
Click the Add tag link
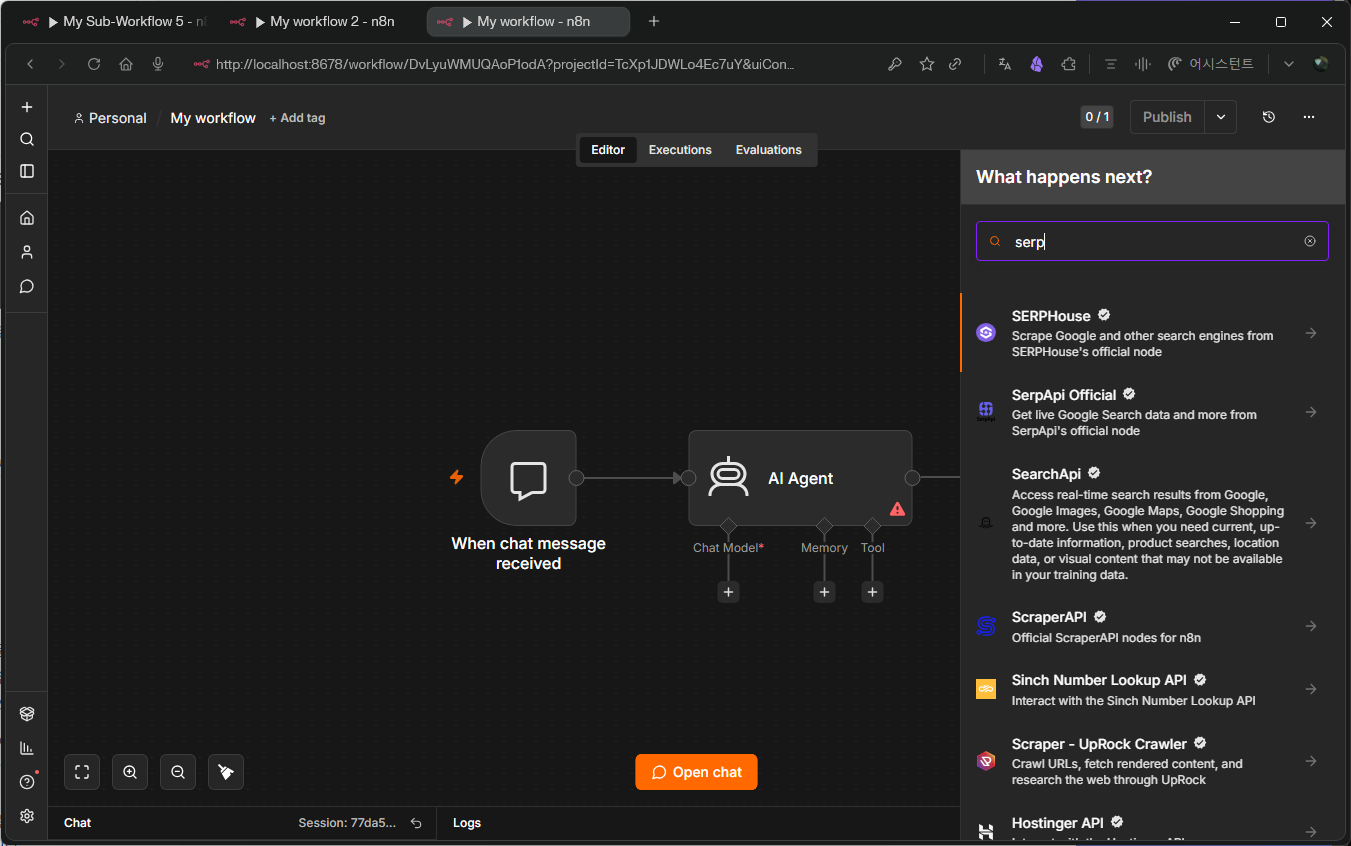click(297, 118)
